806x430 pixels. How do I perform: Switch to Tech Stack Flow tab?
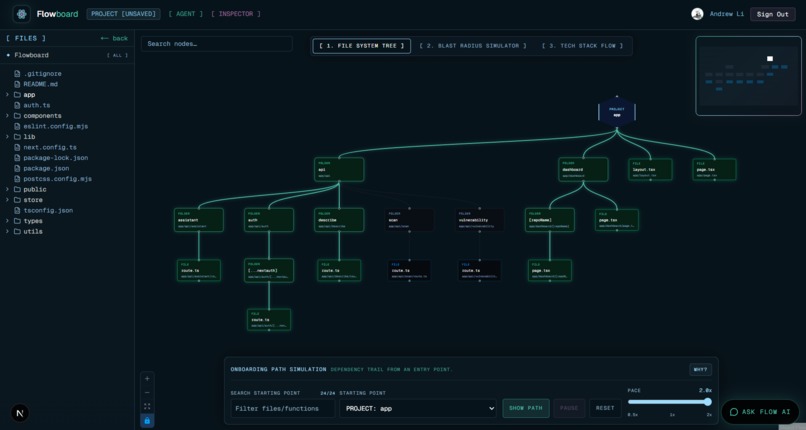582,46
